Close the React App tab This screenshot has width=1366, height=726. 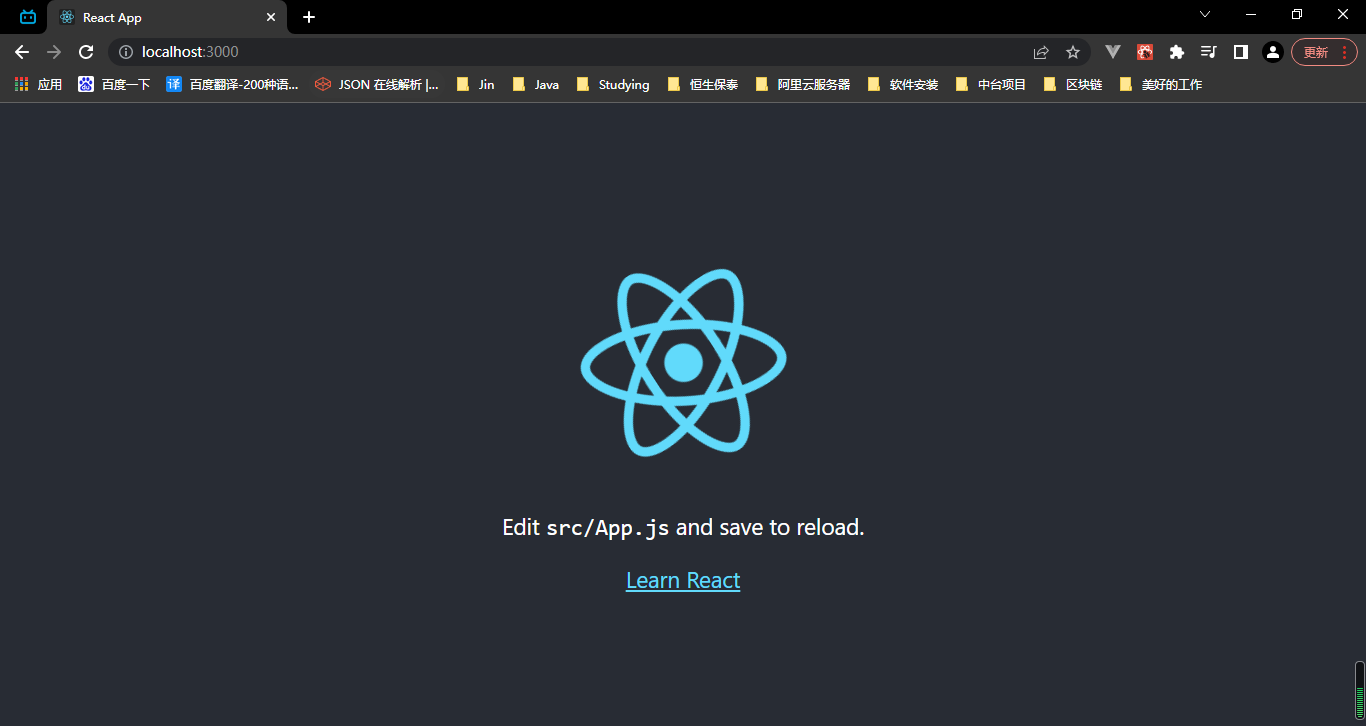click(270, 17)
